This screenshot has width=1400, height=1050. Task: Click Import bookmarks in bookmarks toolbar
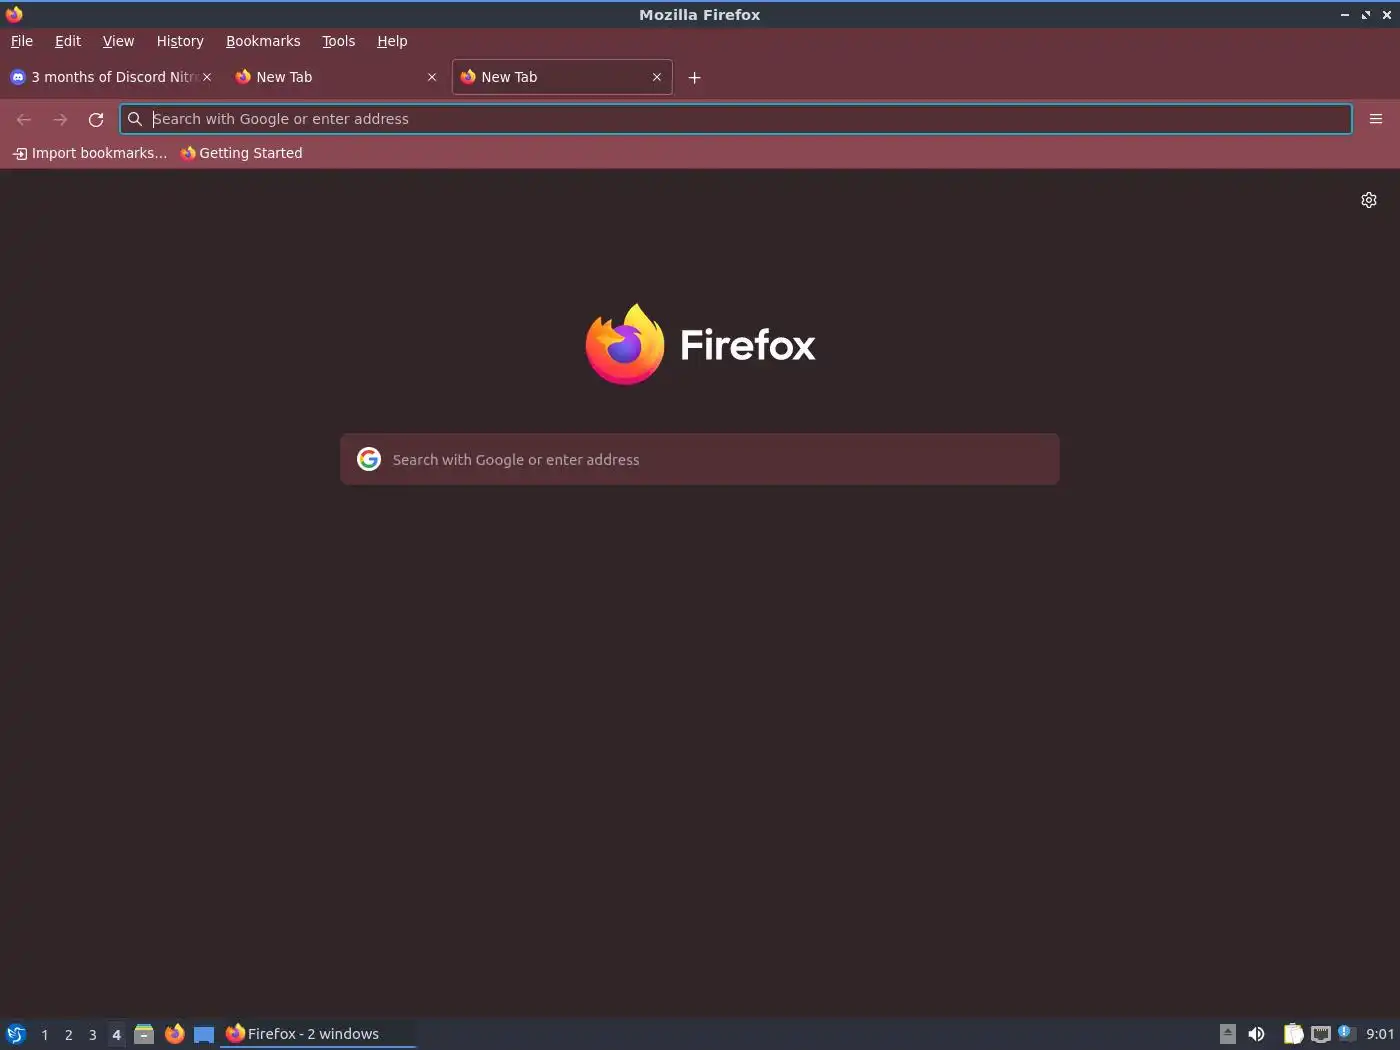pos(90,153)
